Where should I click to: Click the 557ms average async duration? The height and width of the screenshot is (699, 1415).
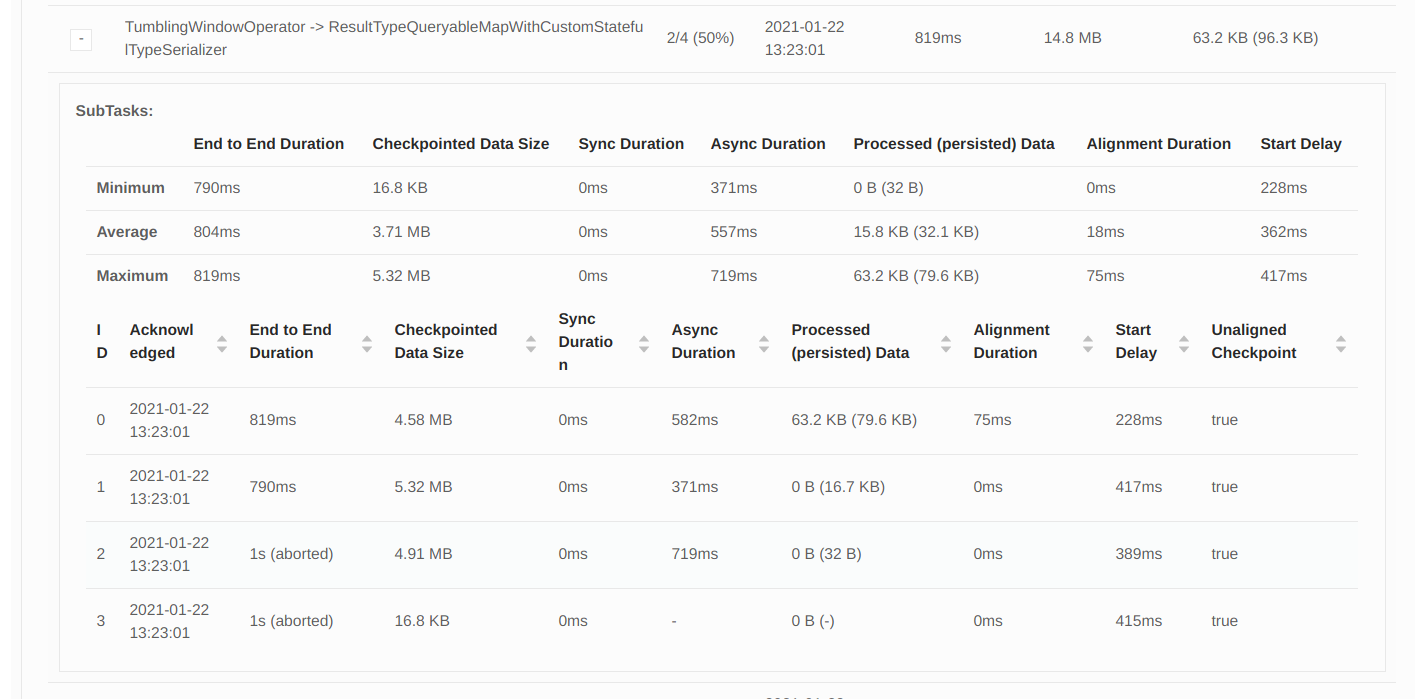(734, 232)
